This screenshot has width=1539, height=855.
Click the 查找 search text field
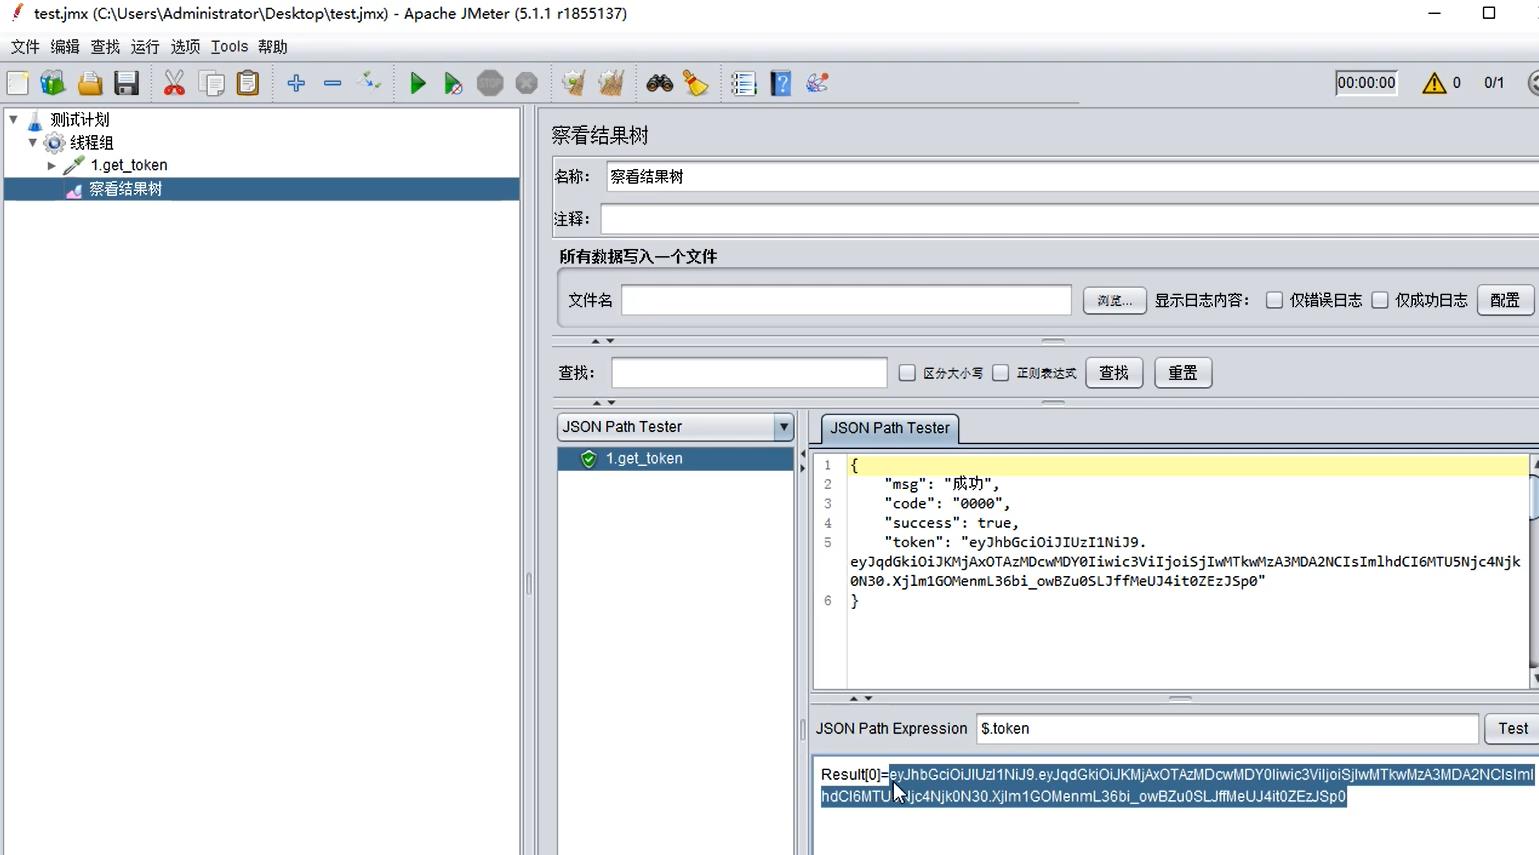(749, 373)
